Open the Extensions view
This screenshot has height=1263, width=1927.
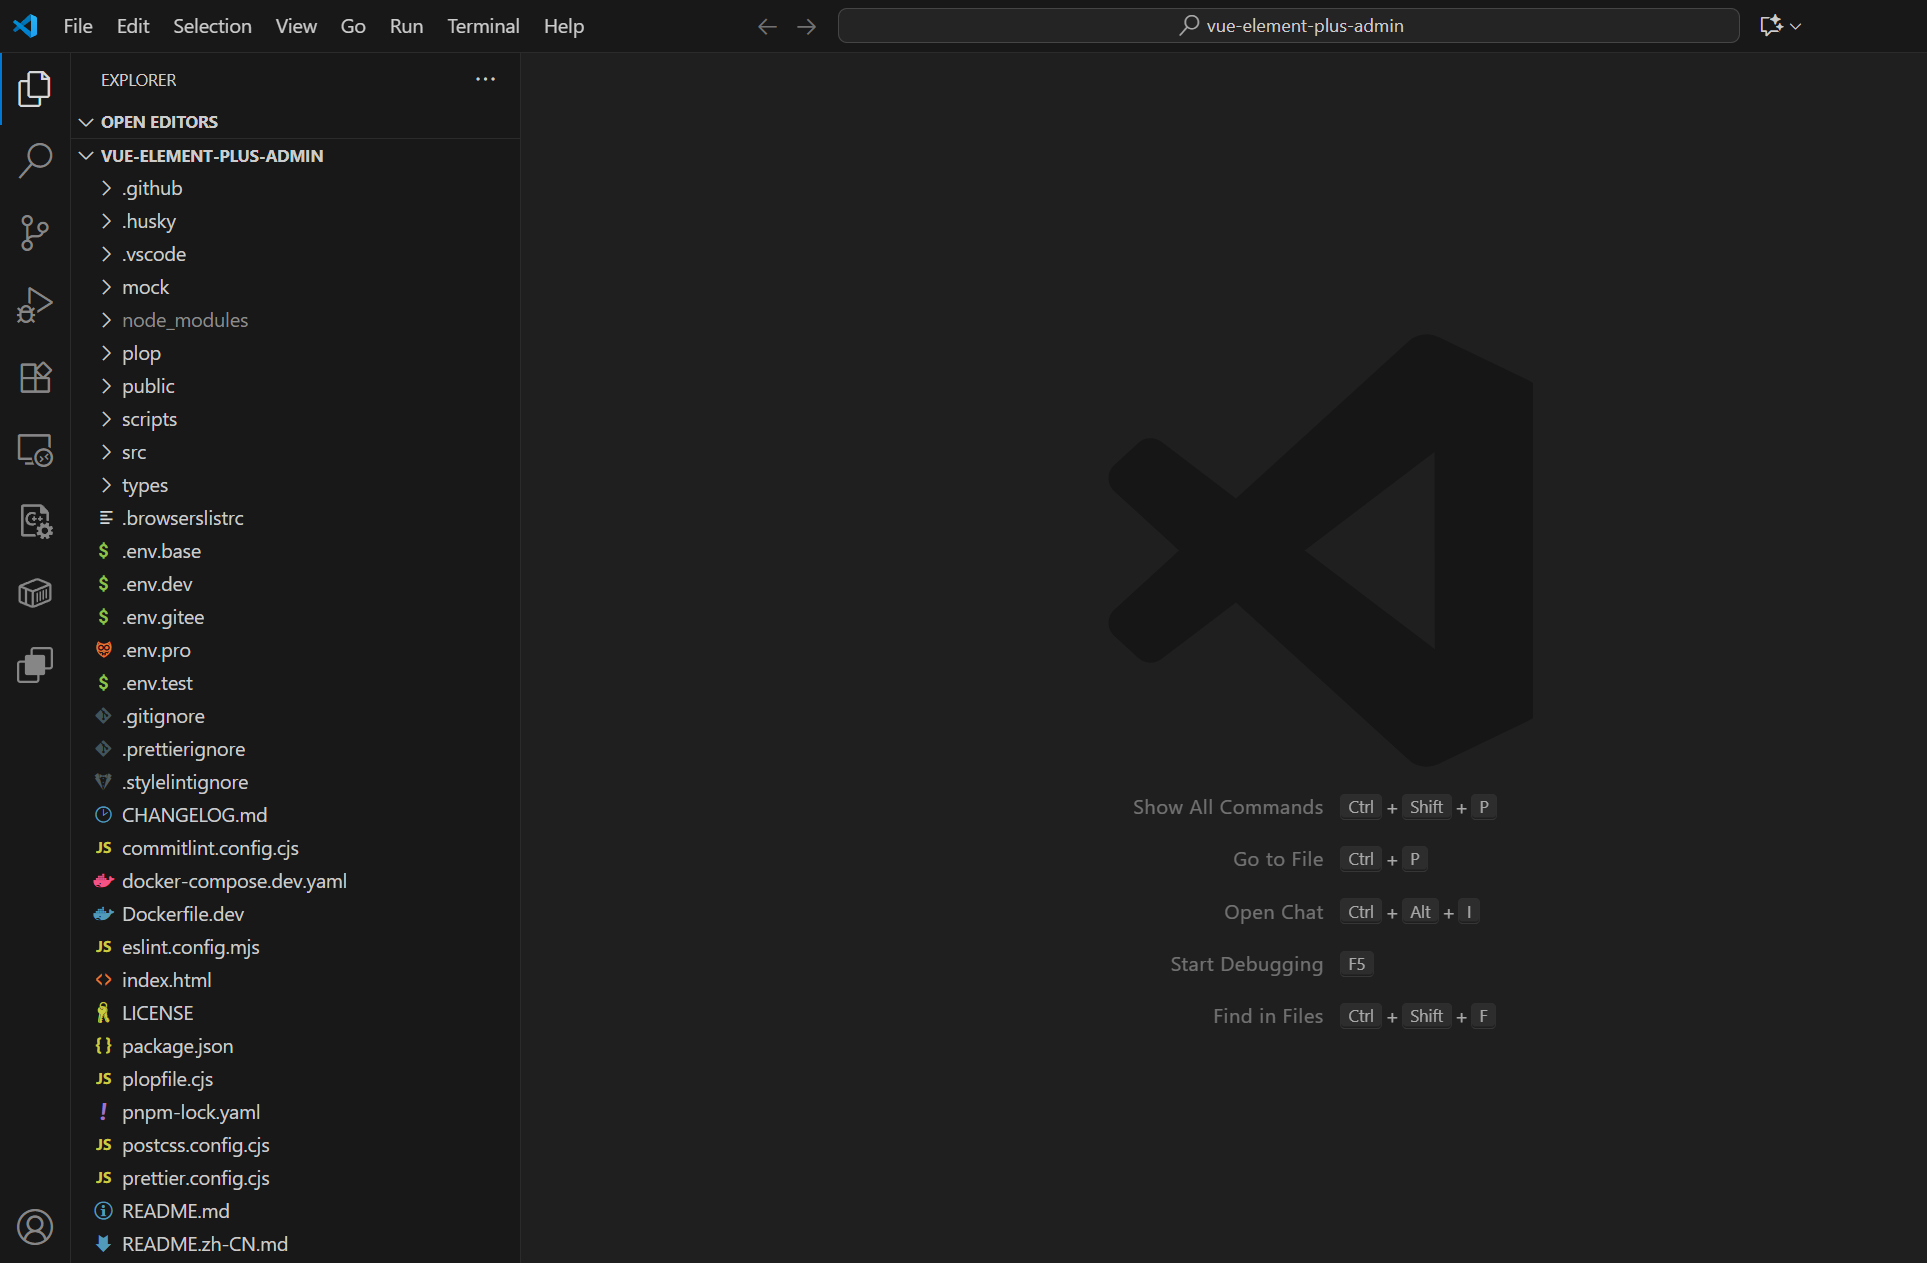(35, 377)
